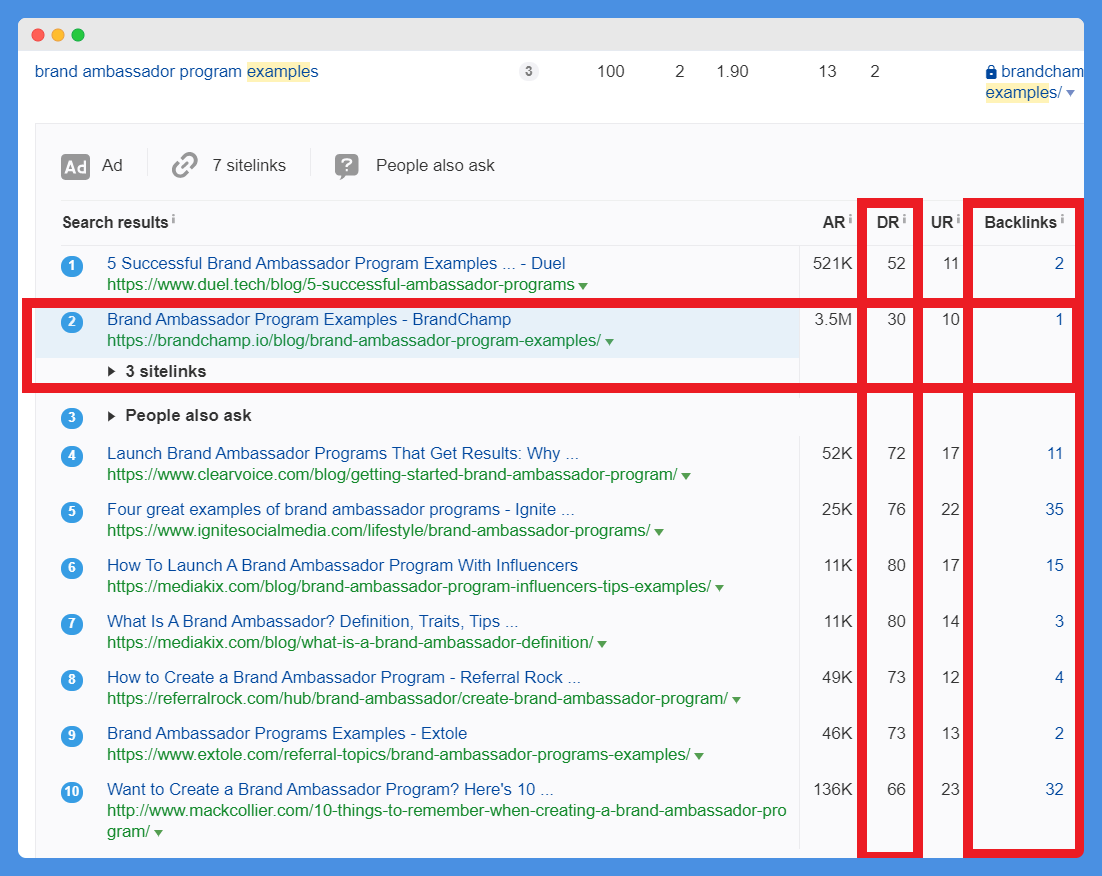Screen dimensions: 1102x876
Task: Click the DR value 76 in Ignite row
Action: [896, 510]
